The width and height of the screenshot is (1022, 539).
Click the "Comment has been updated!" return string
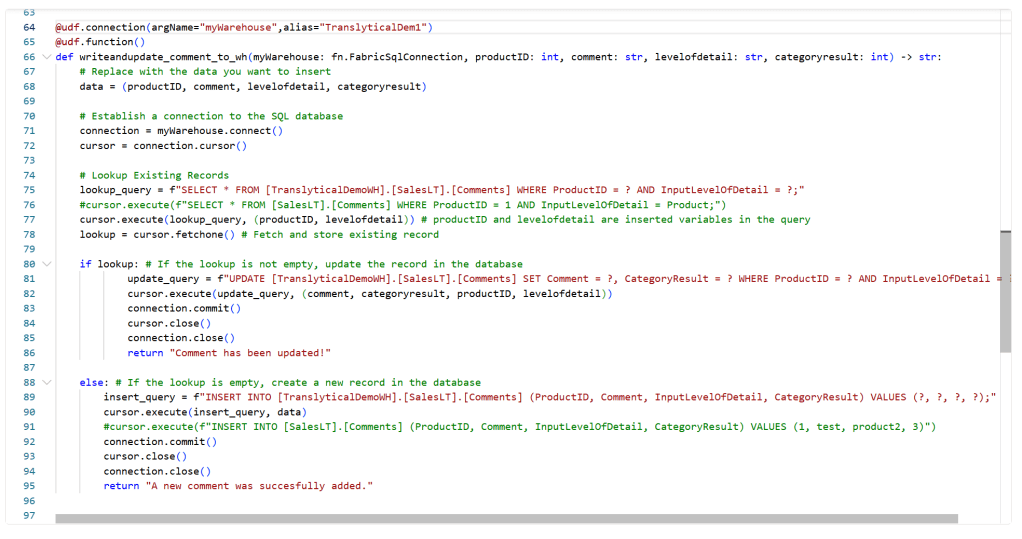point(250,353)
